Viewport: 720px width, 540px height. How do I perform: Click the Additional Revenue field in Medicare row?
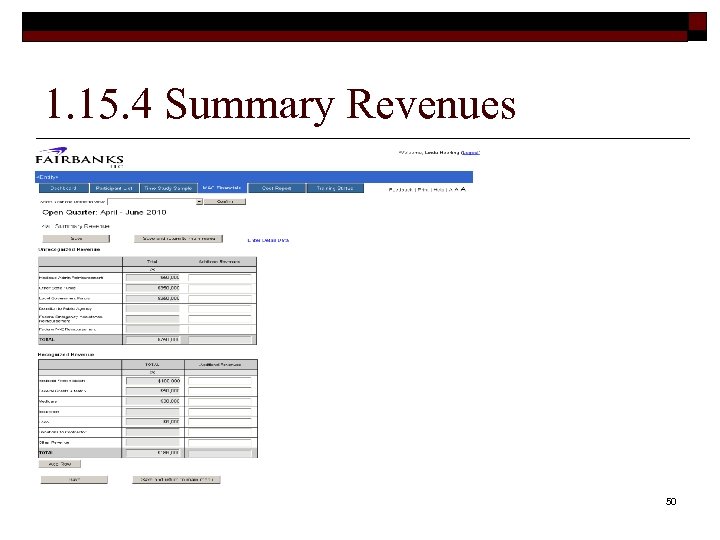coord(220,401)
